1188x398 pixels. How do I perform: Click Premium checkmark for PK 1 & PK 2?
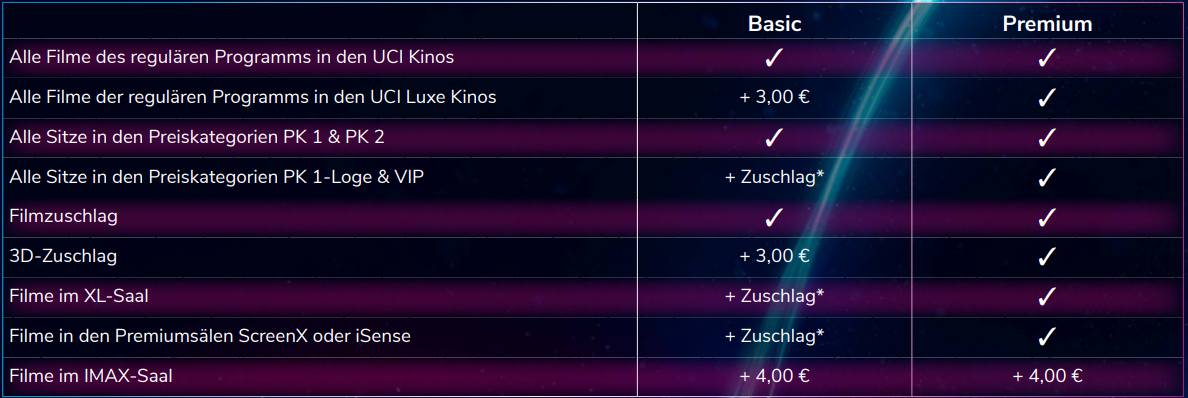tap(1046, 138)
